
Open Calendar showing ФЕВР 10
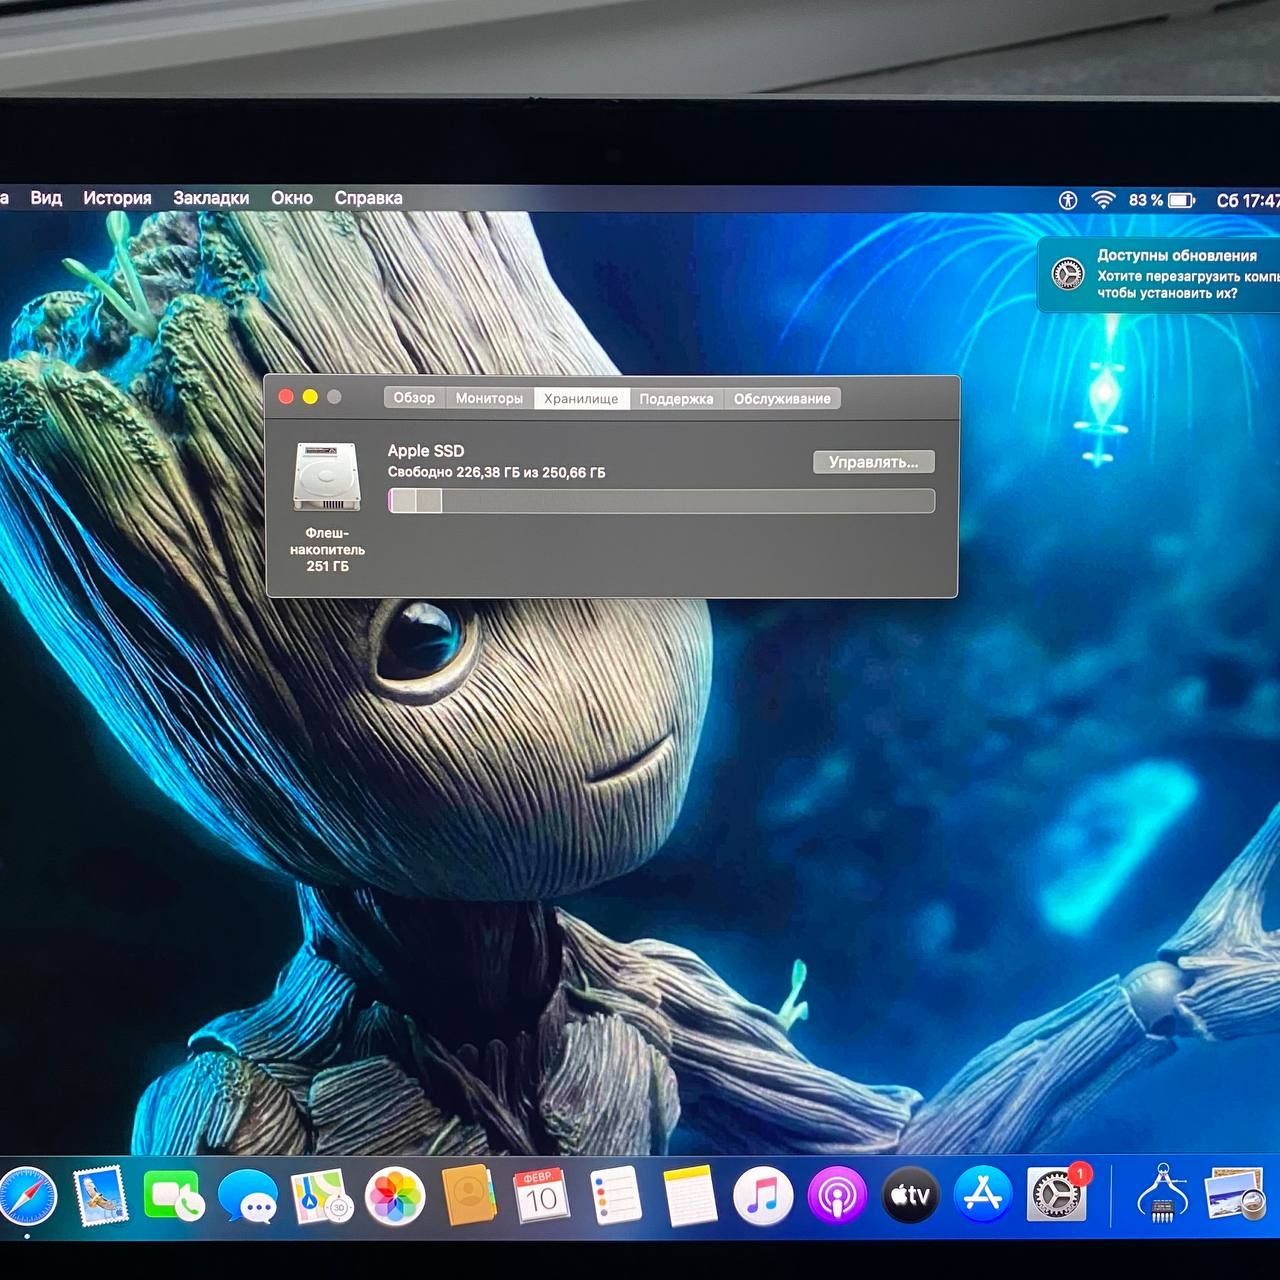coord(541,1196)
